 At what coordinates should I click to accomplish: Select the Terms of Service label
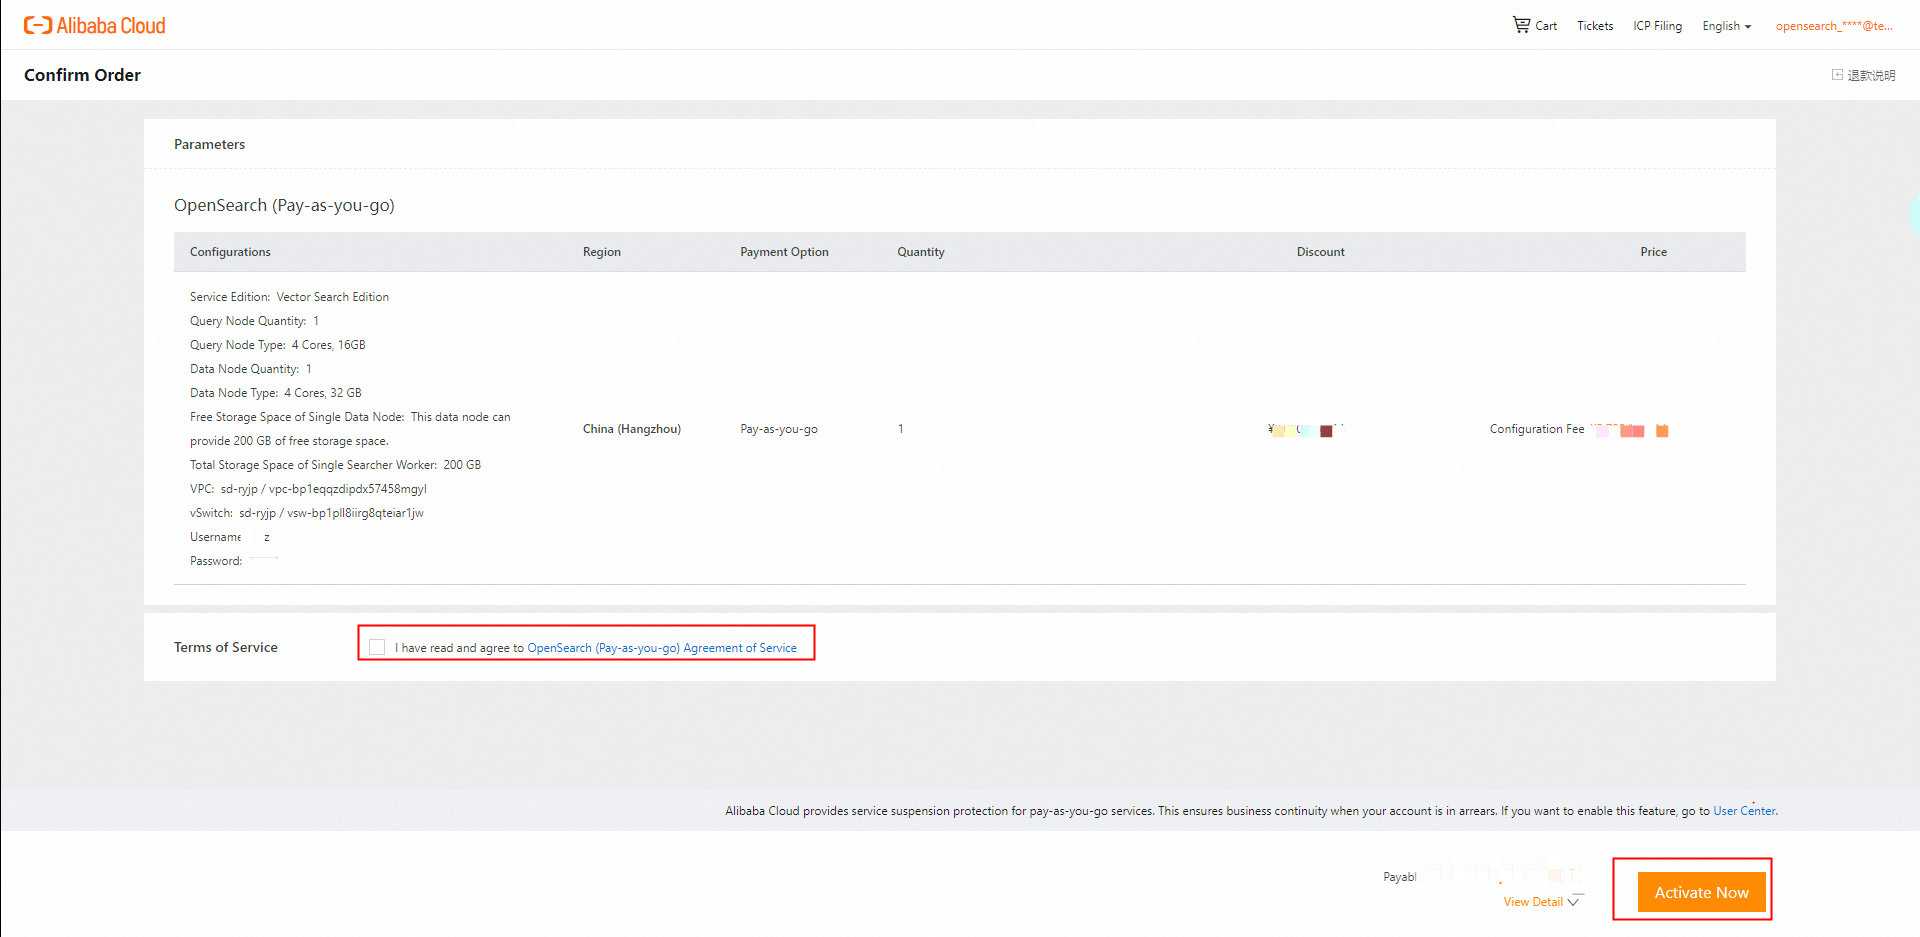(226, 647)
